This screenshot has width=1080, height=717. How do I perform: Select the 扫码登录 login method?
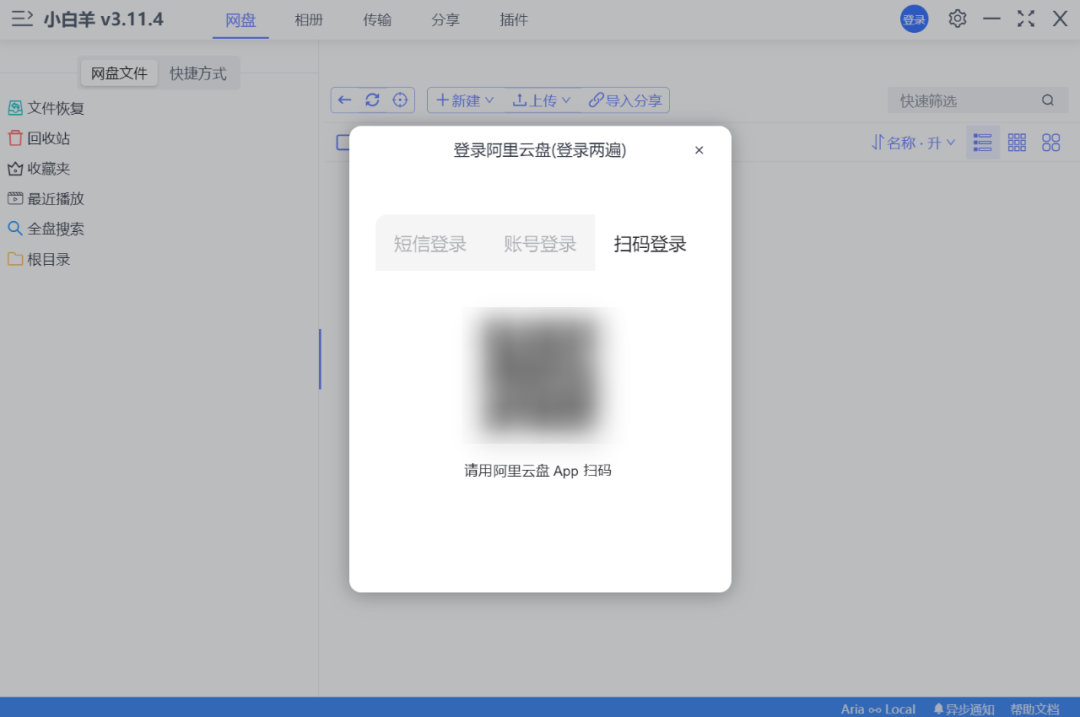click(x=650, y=243)
